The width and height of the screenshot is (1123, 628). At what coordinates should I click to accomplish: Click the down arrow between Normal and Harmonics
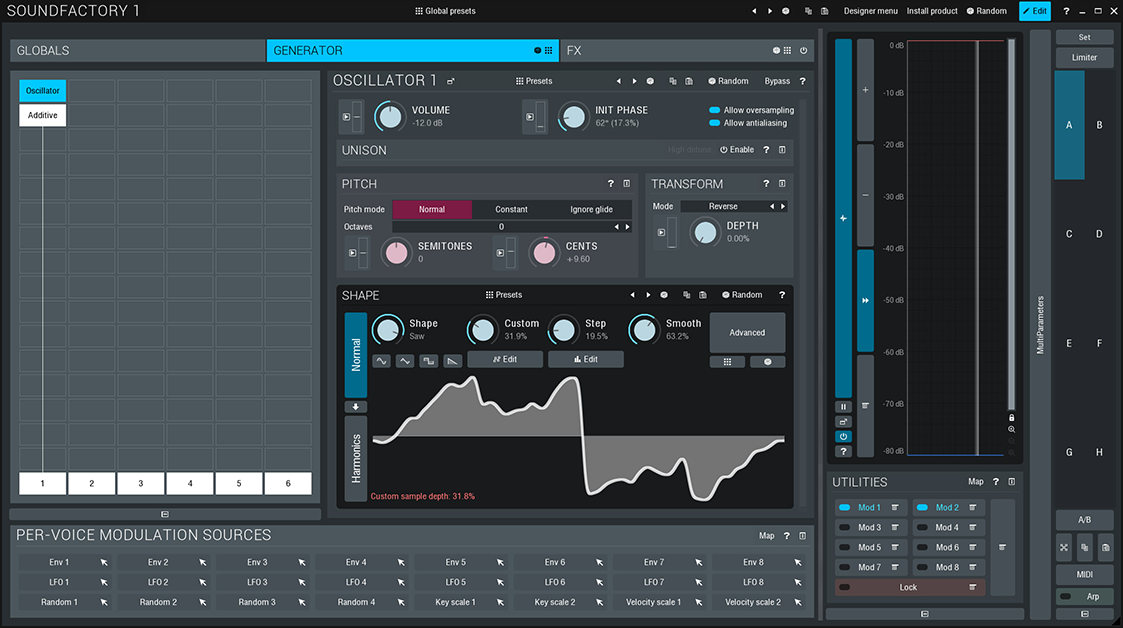point(355,407)
